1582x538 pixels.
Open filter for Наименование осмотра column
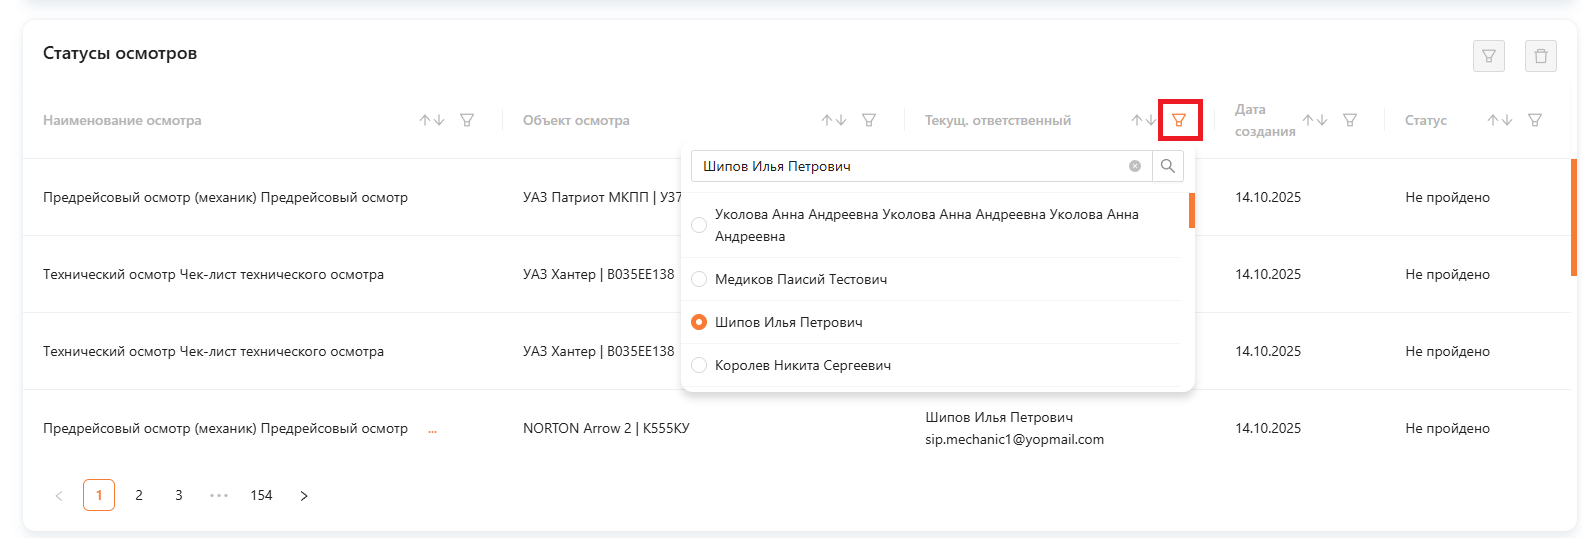467,120
